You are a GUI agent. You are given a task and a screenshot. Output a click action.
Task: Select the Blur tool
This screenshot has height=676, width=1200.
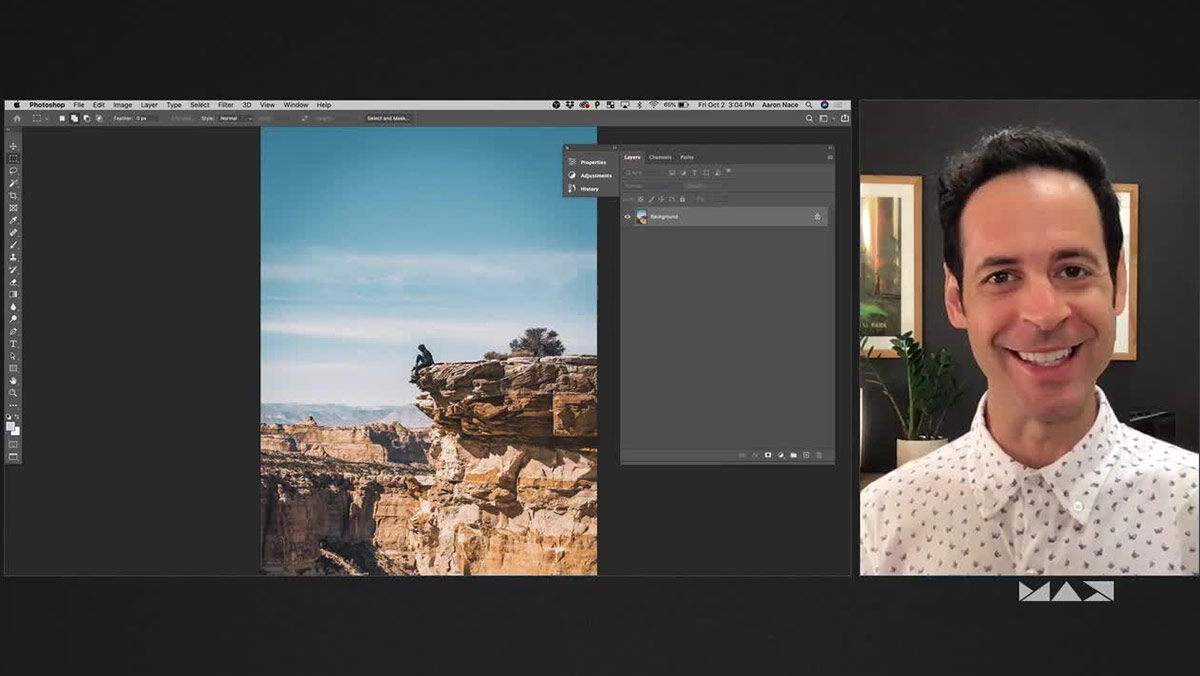pyautogui.click(x=13, y=306)
